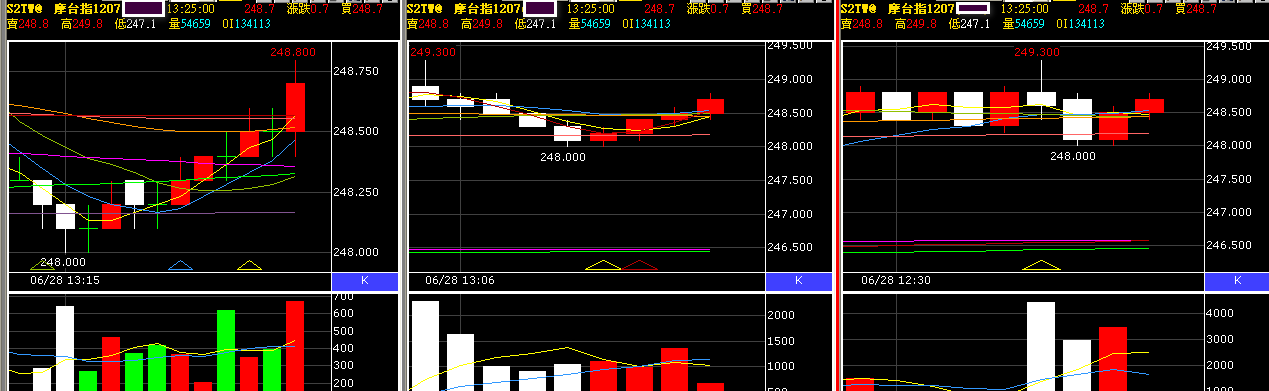This screenshot has width=1269, height=391.
Task: Click the 248.800 high label on left chart
Action: 293,52
